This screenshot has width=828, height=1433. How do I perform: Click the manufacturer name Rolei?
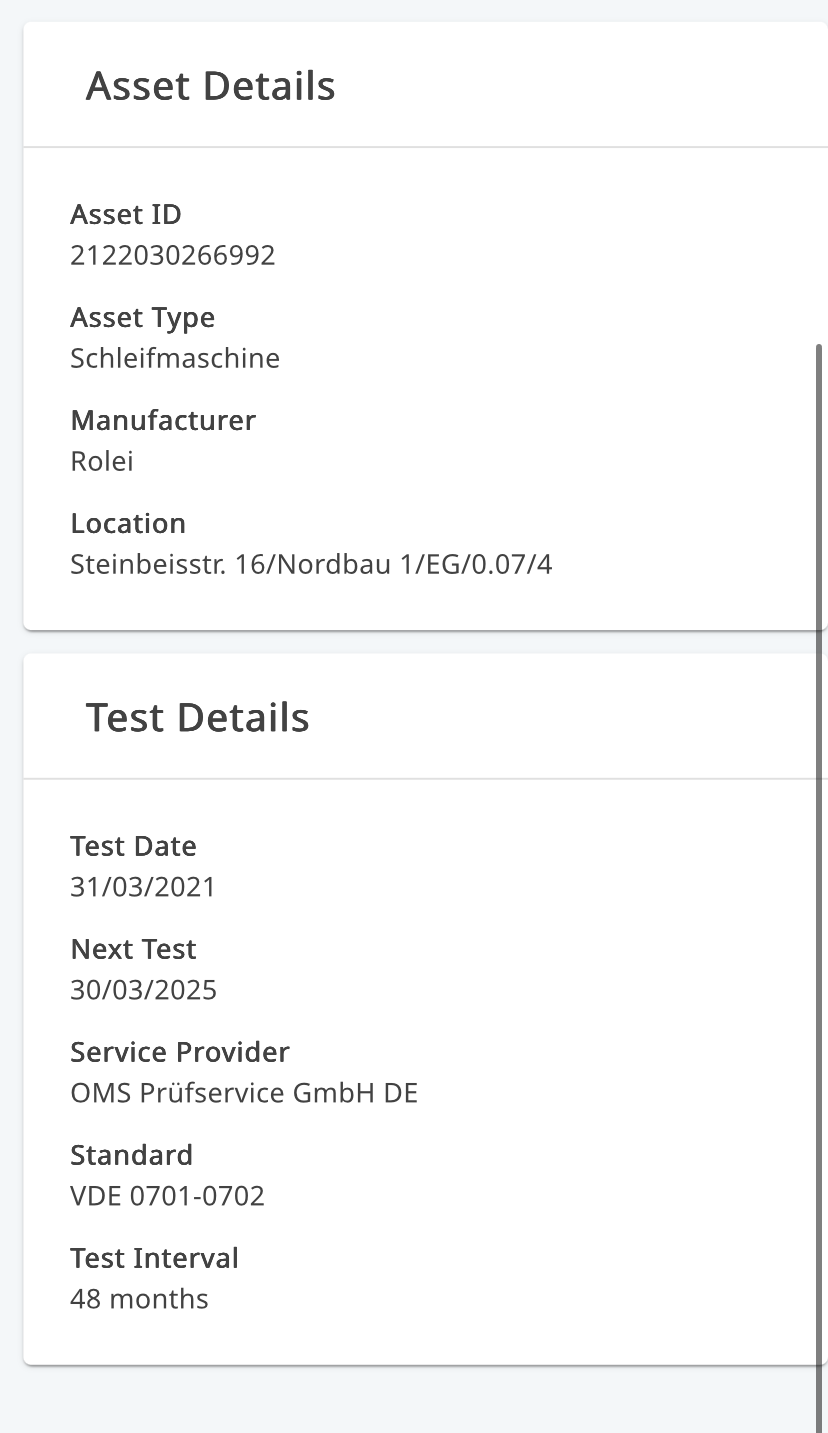(x=102, y=461)
